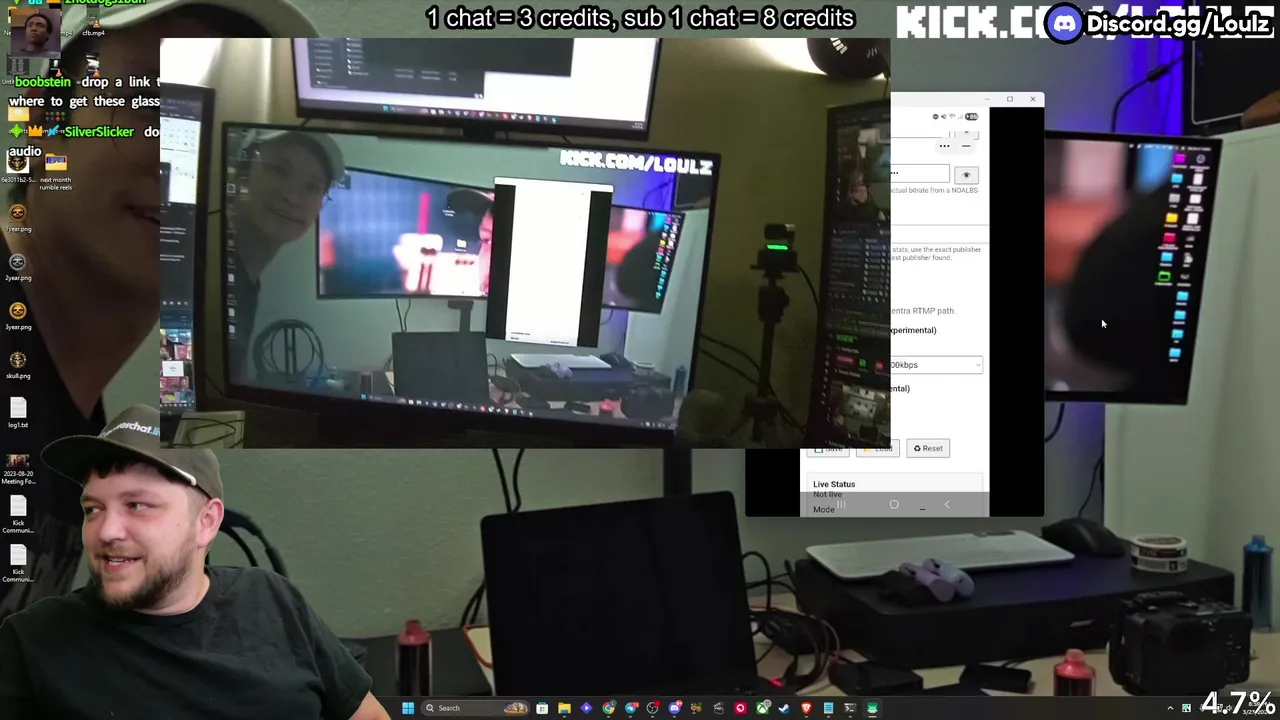
Task: Open the 3year.png desktop file
Action: 18,315
